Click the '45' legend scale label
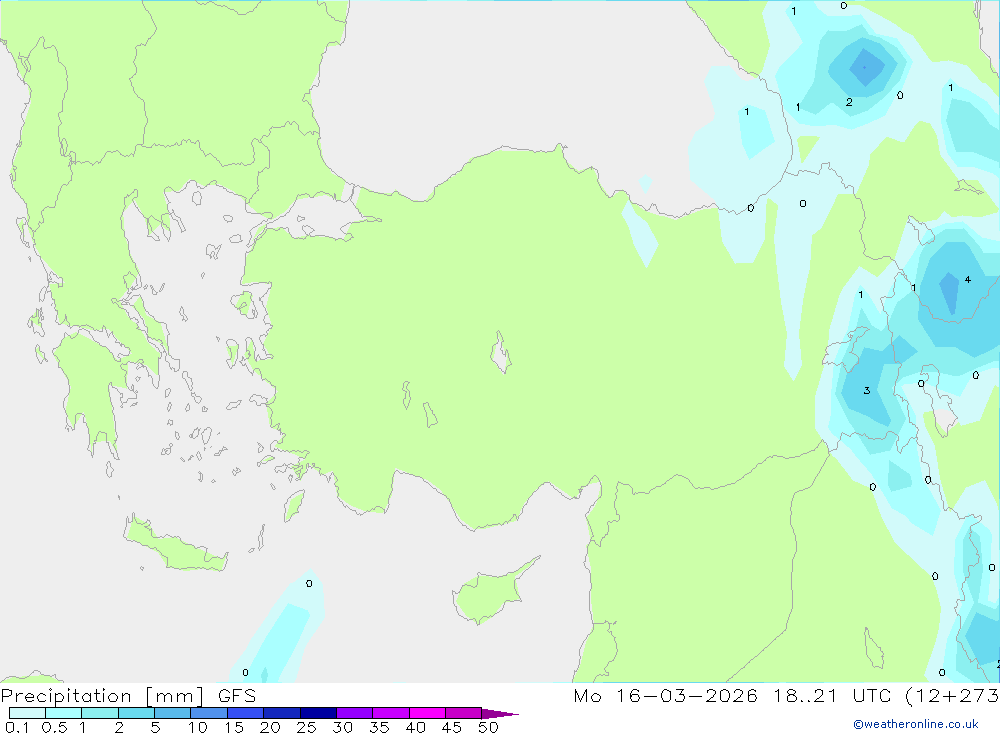Screen dimensions: 1000x733 [x=452, y=727]
